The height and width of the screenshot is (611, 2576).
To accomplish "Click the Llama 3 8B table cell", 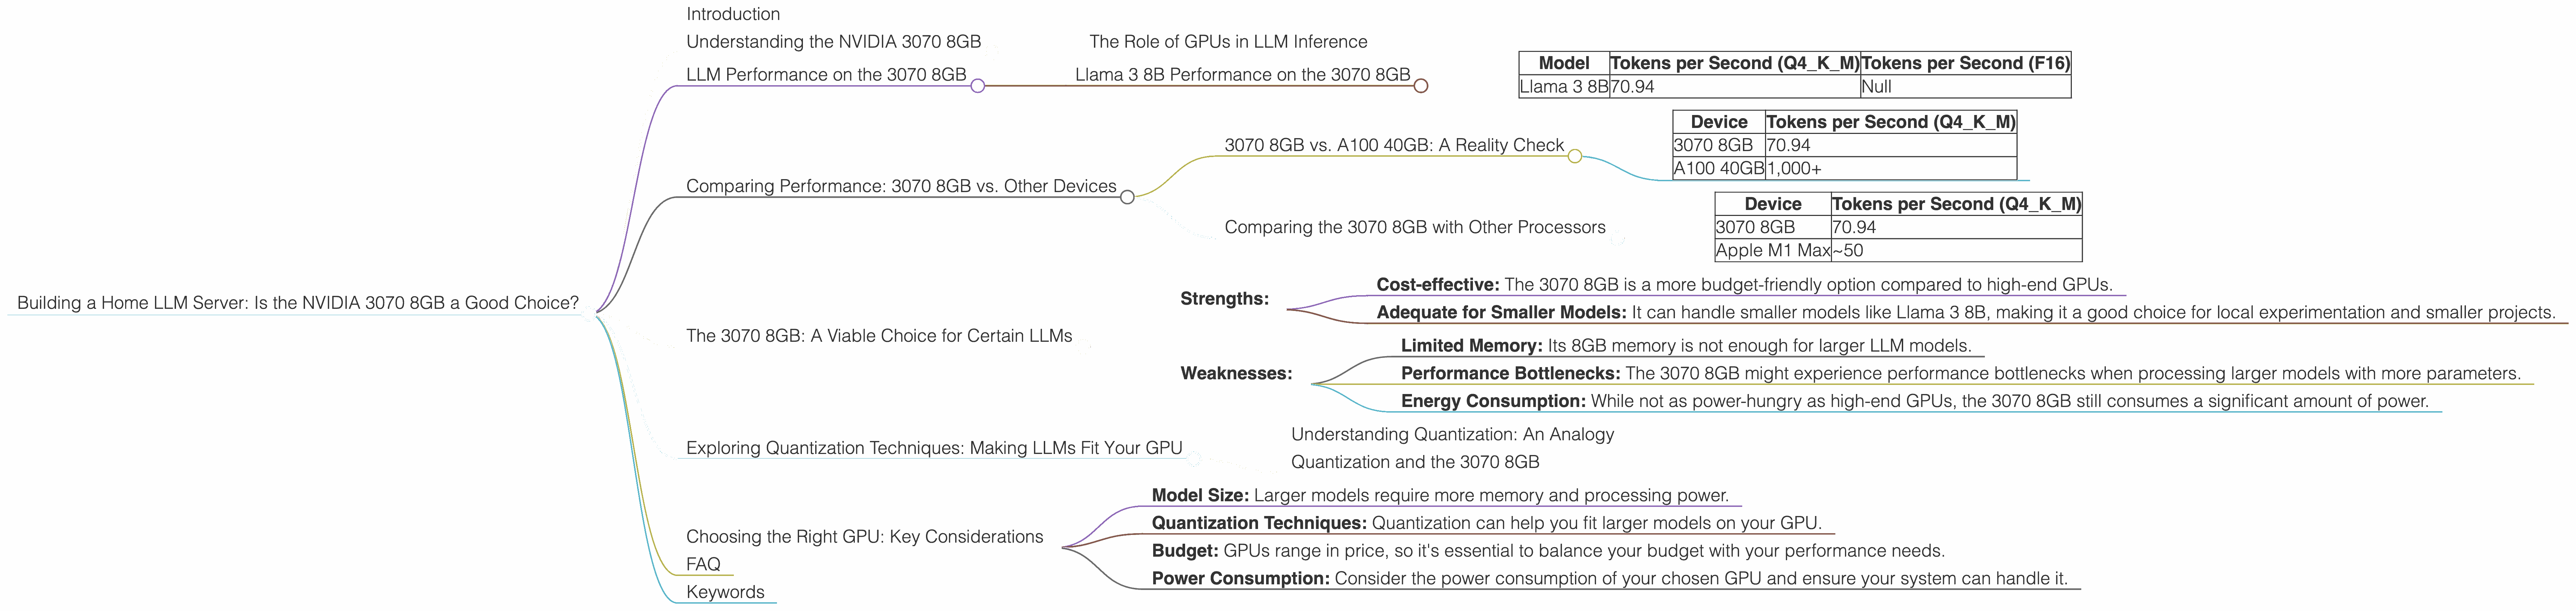I will (x=1563, y=87).
